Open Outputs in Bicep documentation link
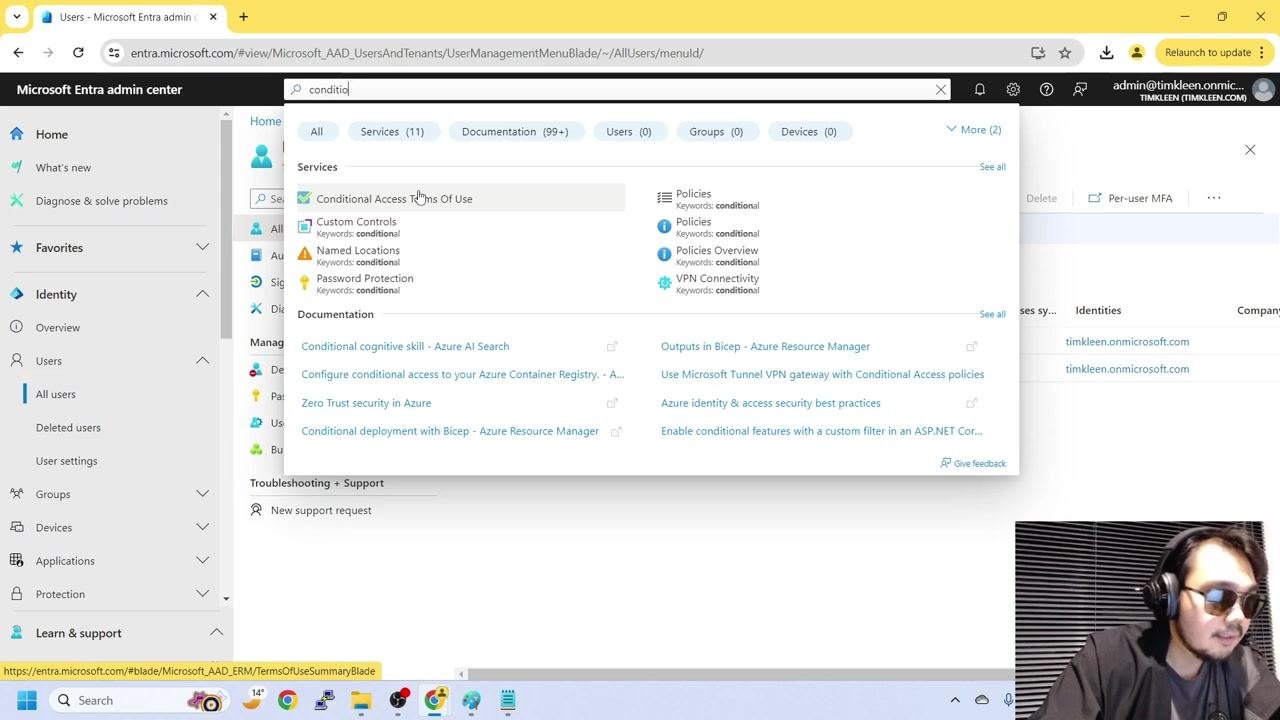Viewport: 1280px width, 720px height. pos(765,346)
